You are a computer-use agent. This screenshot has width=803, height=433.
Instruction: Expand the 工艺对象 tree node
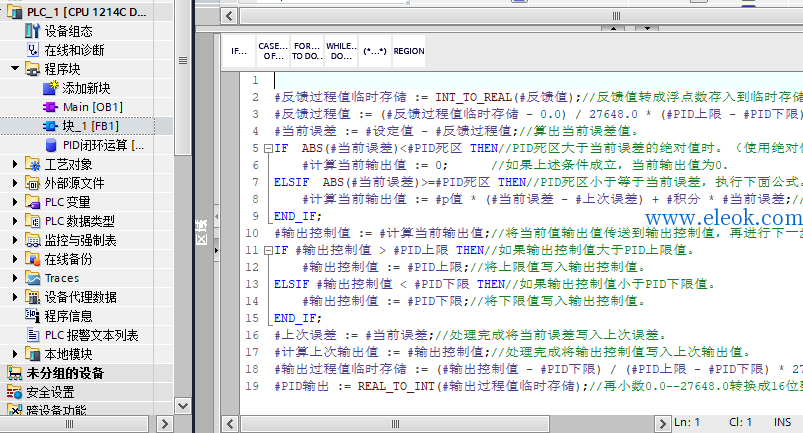pos(15,164)
